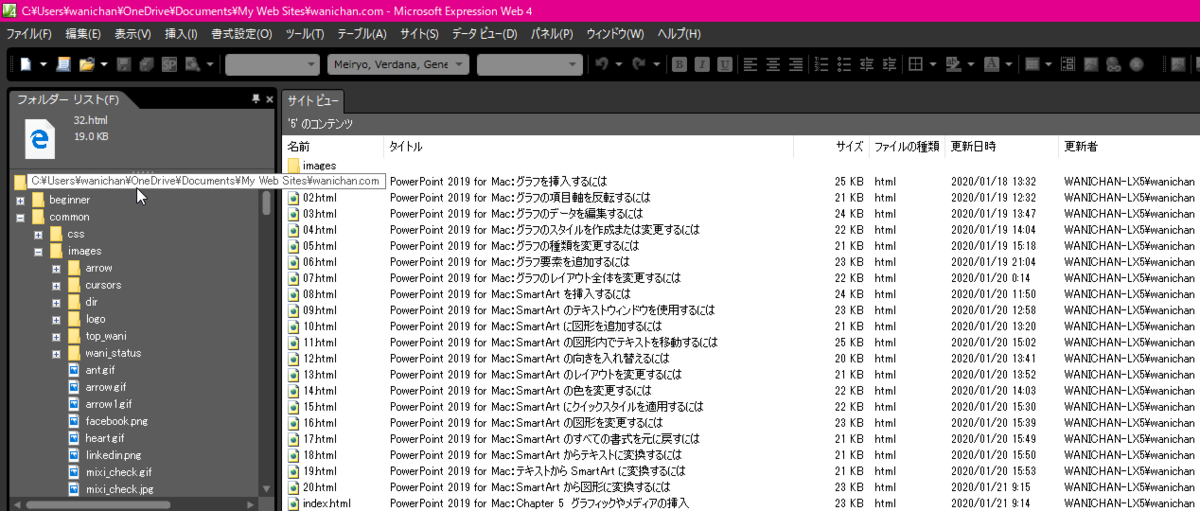
Task: Open the ファイル(F) menu
Action: pyautogui.click(x=29, y=34)
